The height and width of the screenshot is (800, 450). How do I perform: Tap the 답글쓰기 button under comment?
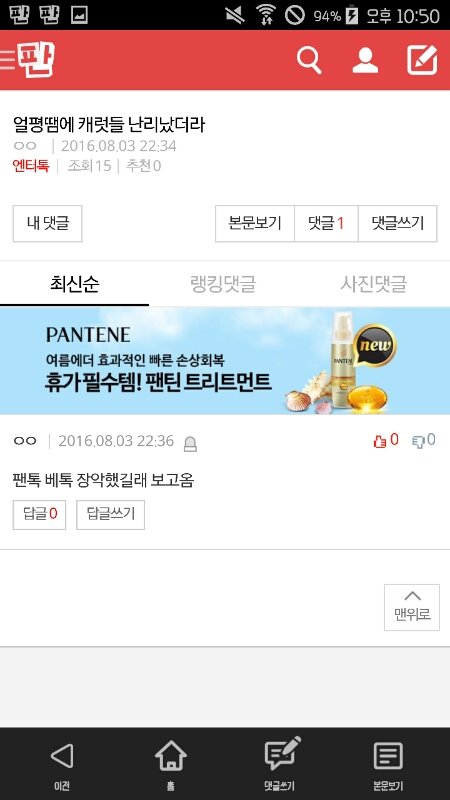pos(111,514)
